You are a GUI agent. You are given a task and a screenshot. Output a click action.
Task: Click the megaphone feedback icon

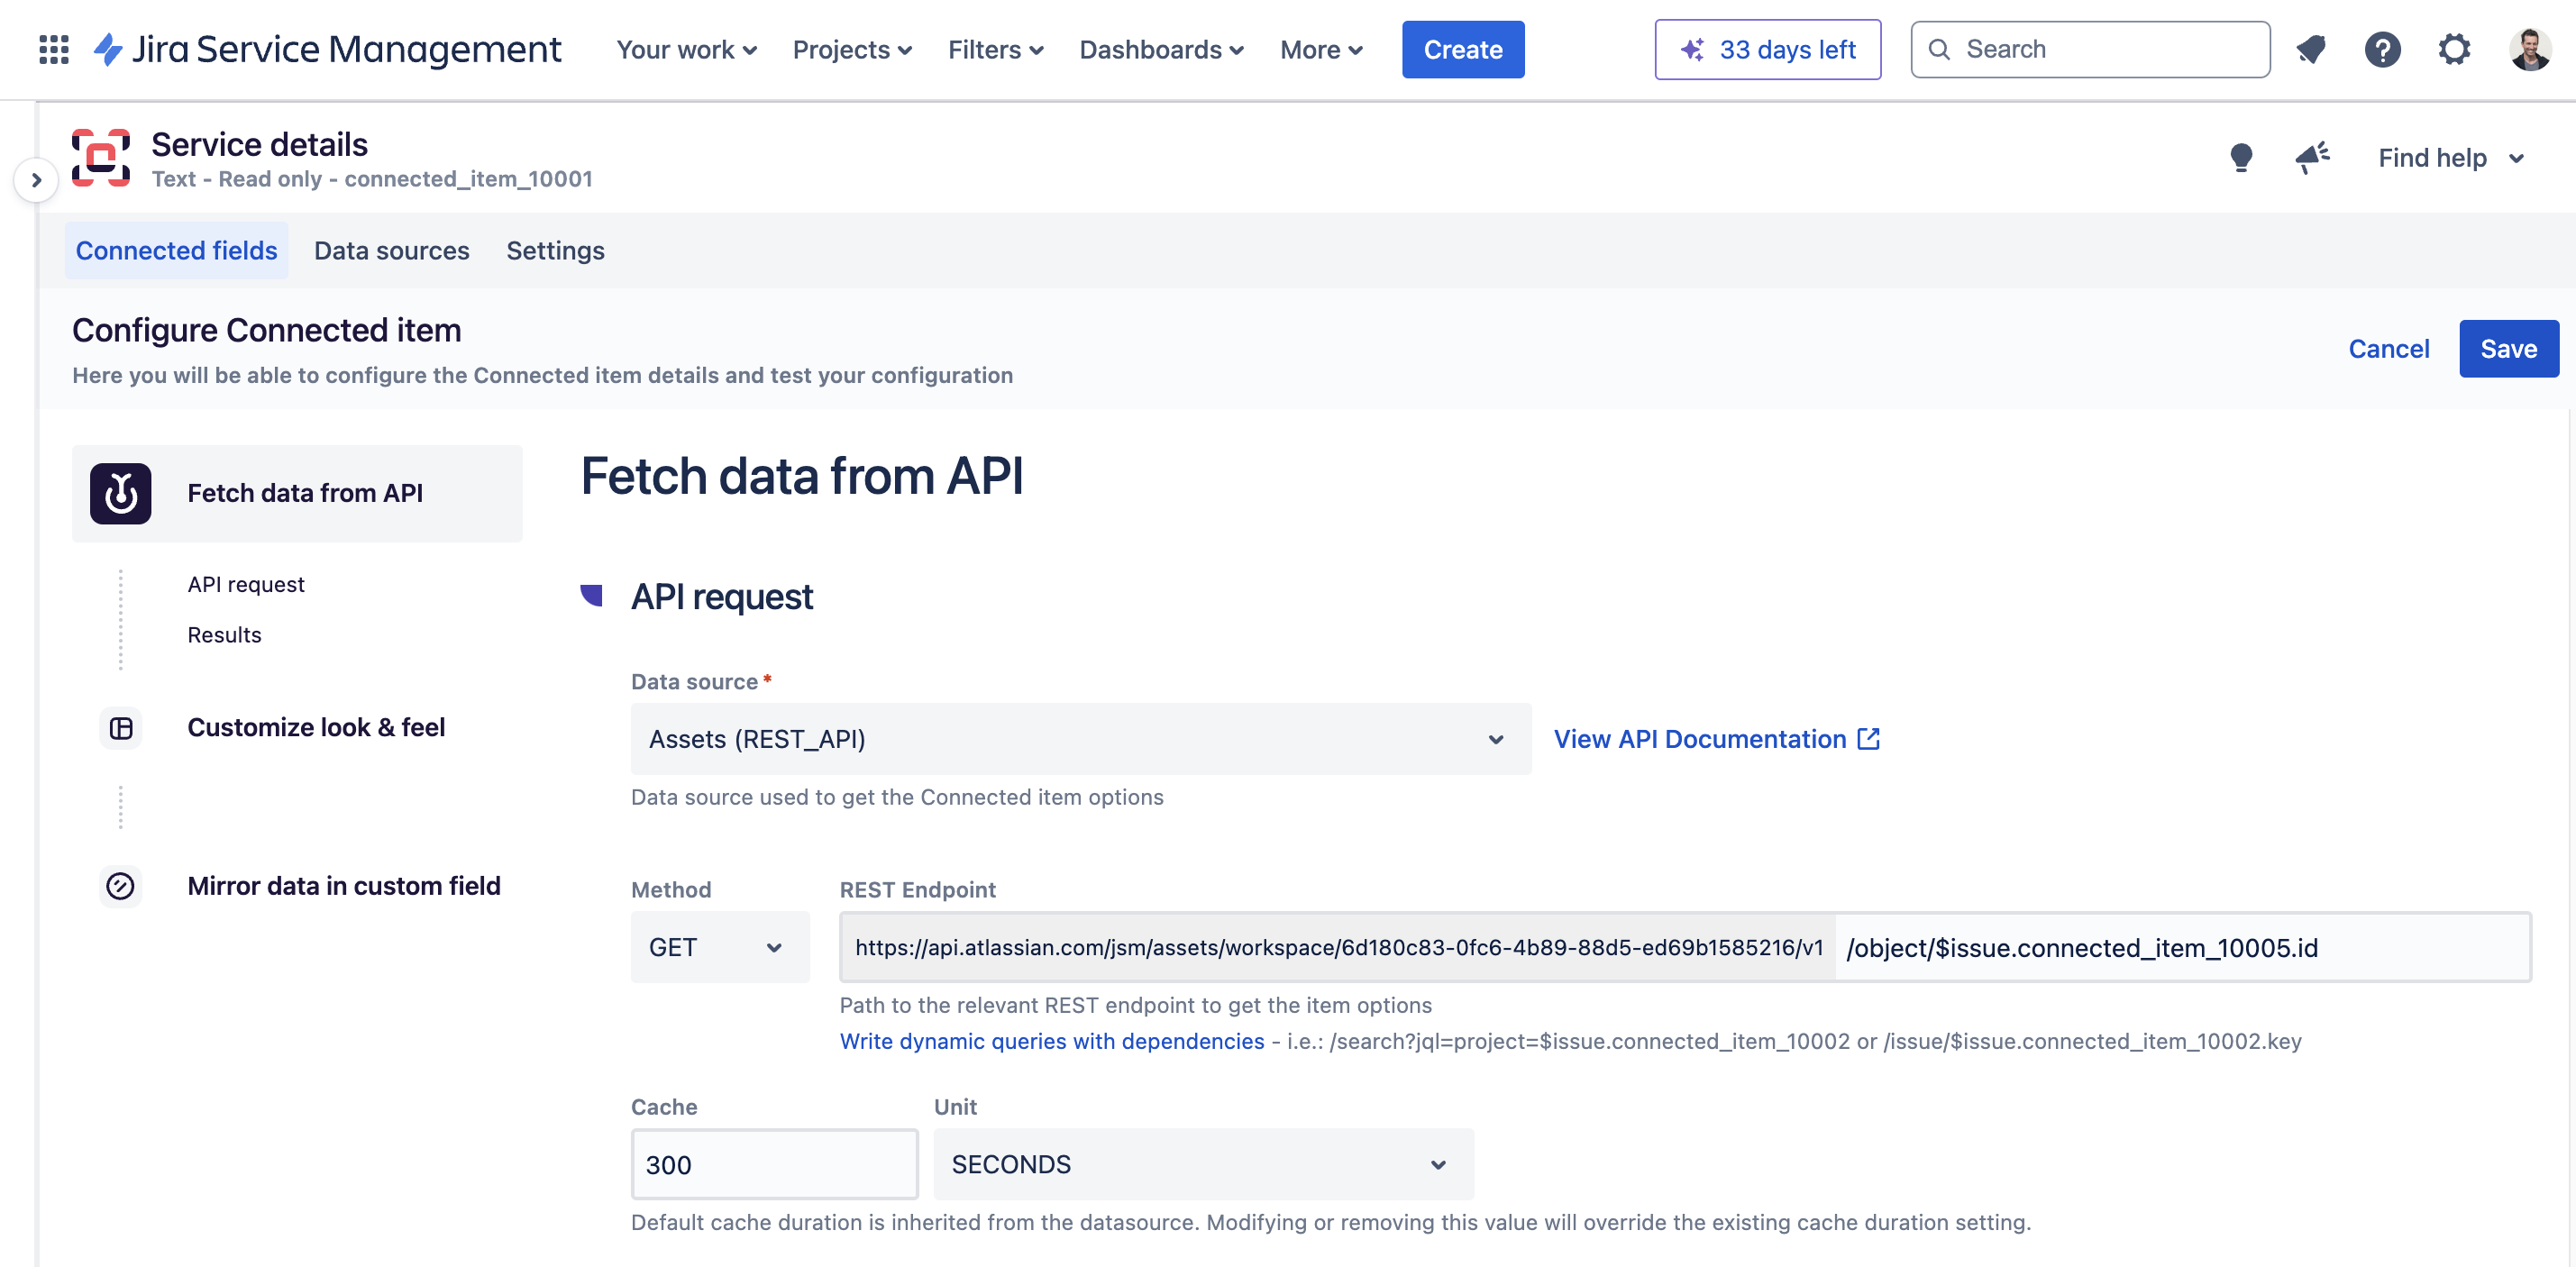pos(2312,158)
